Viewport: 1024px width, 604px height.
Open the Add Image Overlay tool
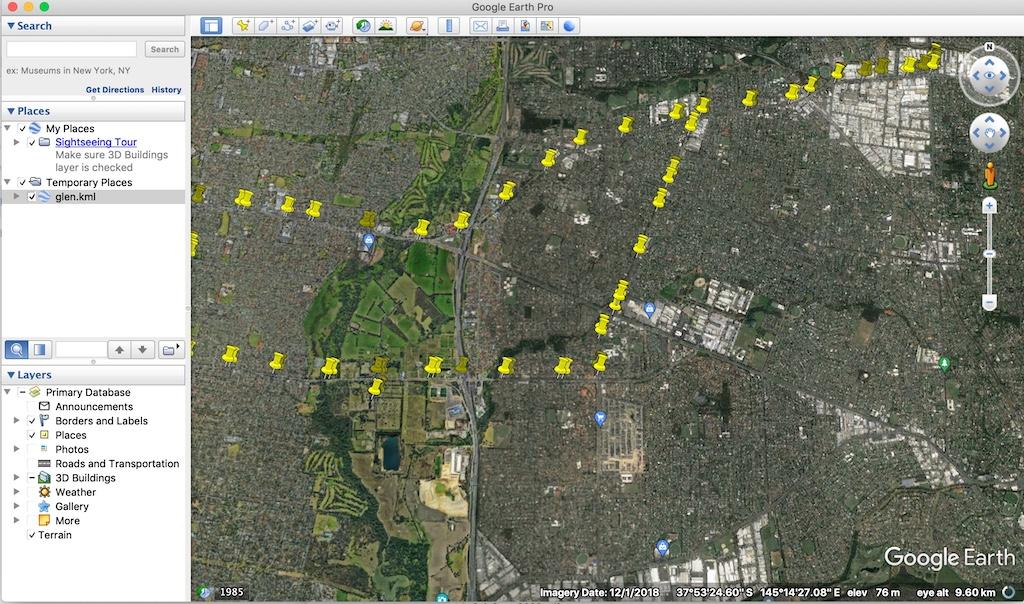click(x=309, y=25)
